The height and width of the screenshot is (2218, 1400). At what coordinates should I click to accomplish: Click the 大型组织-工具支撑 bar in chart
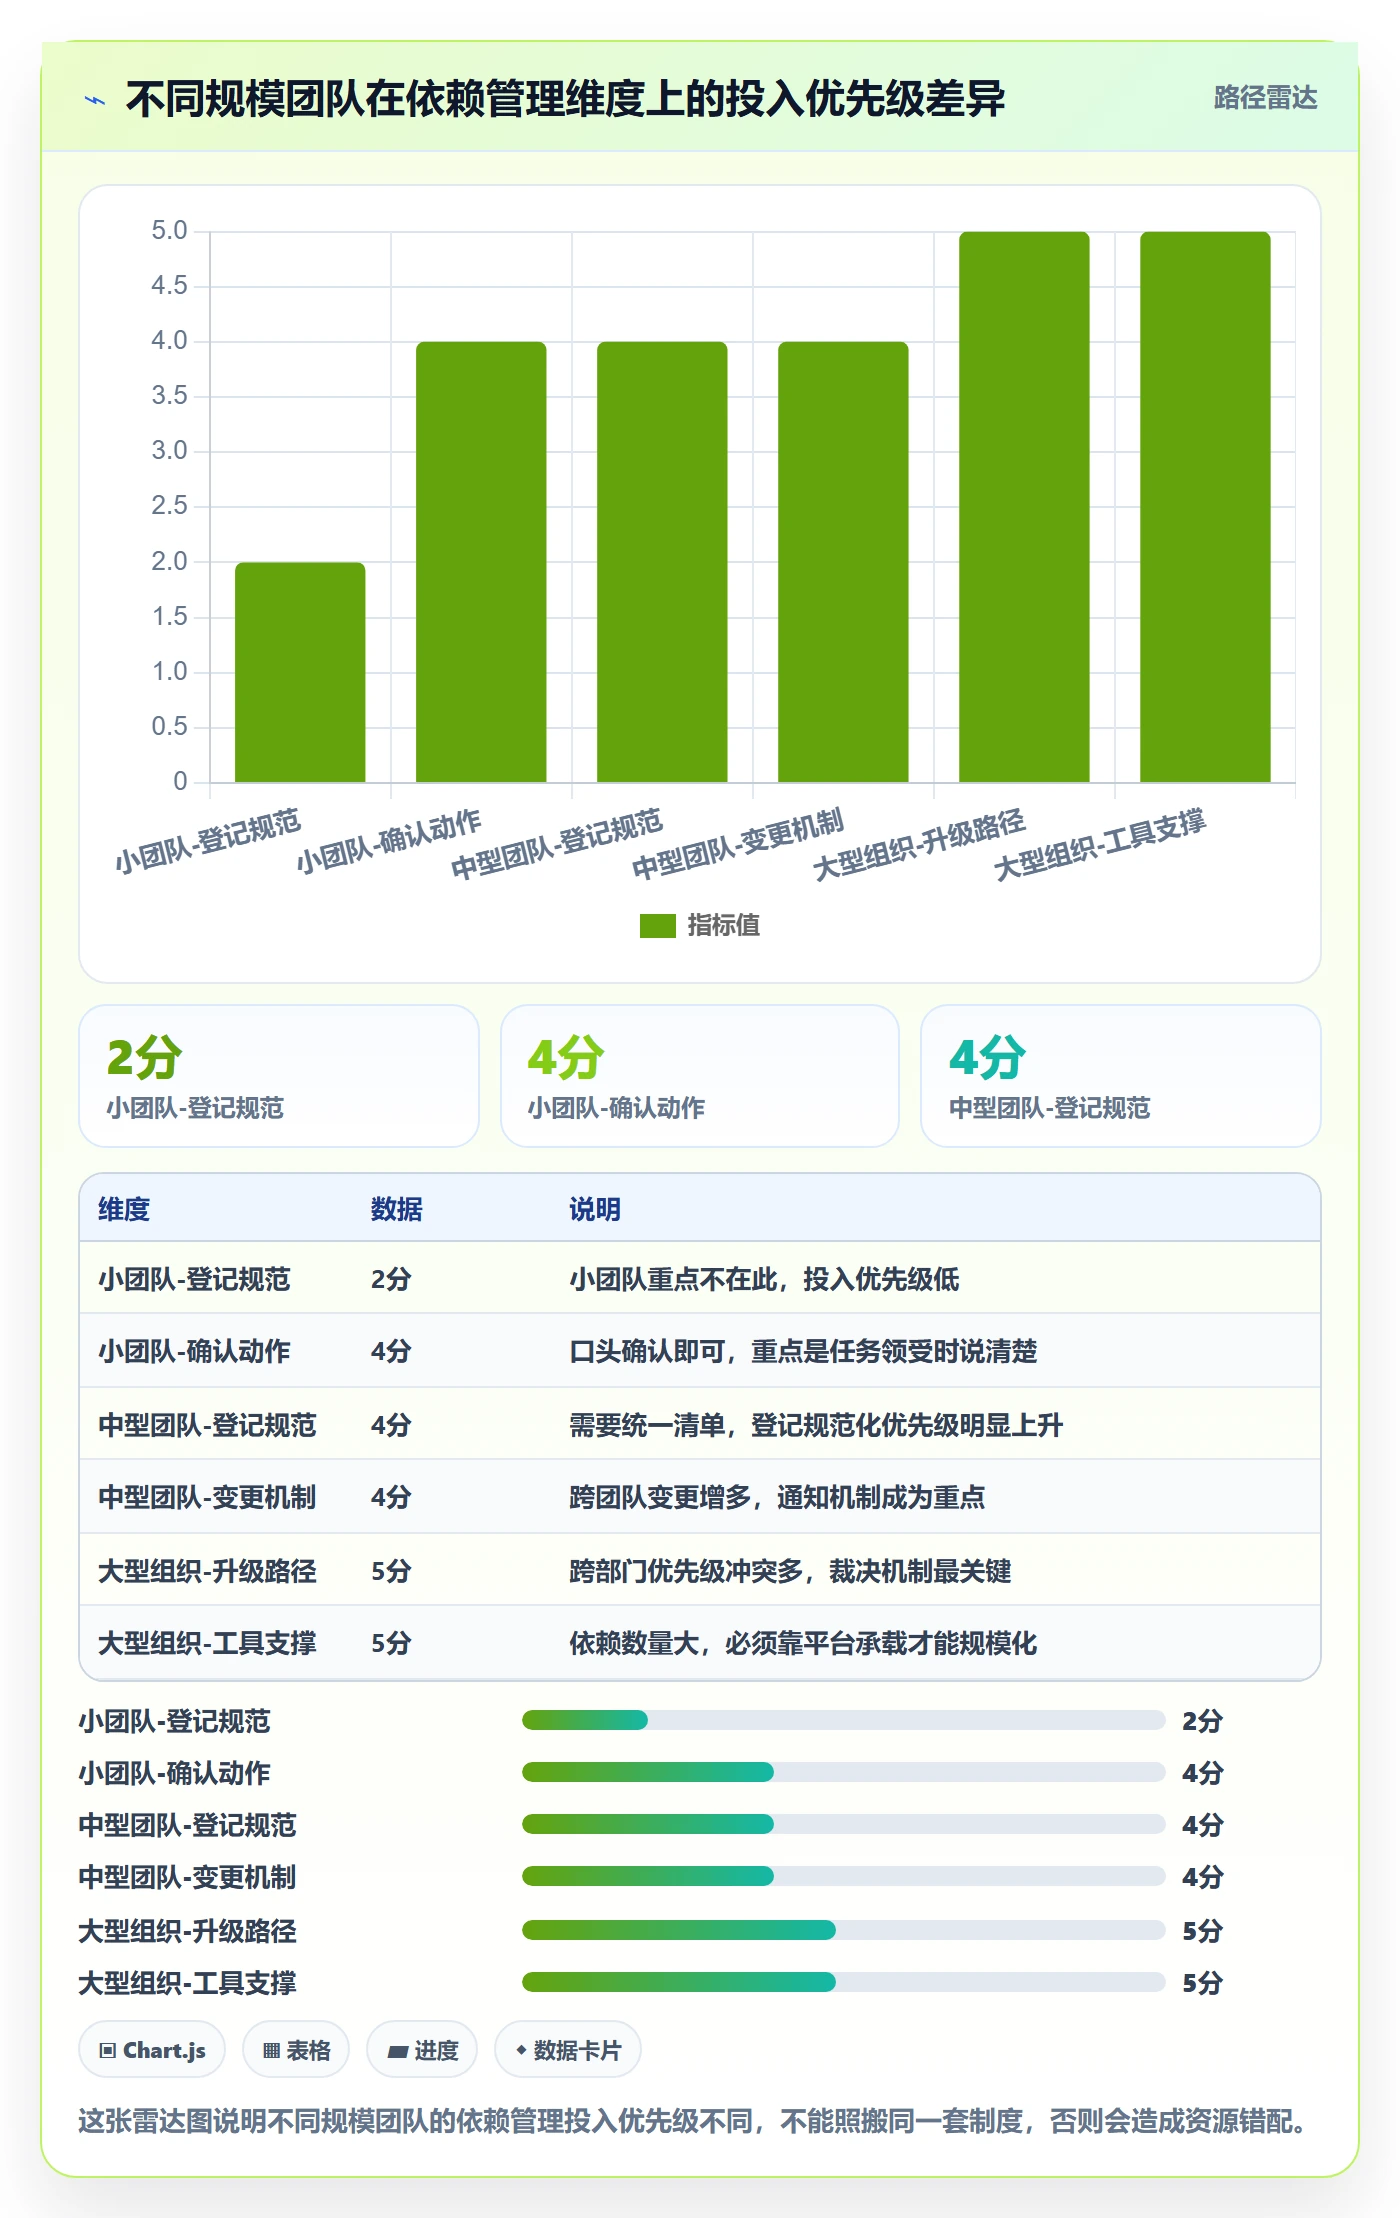(x=1205, y=507)
